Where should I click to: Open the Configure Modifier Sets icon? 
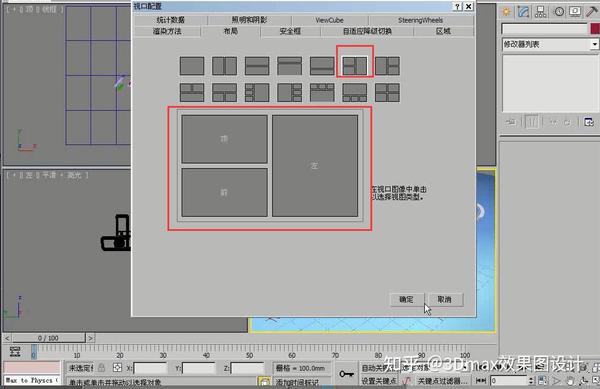[589, 122]
